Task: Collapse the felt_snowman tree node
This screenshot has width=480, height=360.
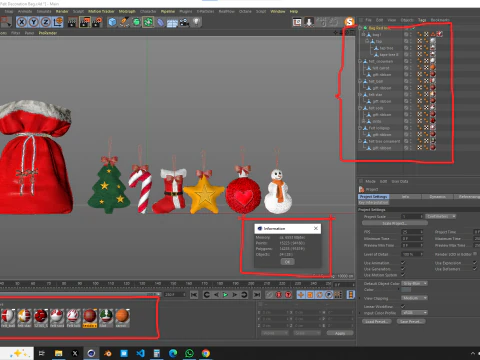Action: click(360, 61)
